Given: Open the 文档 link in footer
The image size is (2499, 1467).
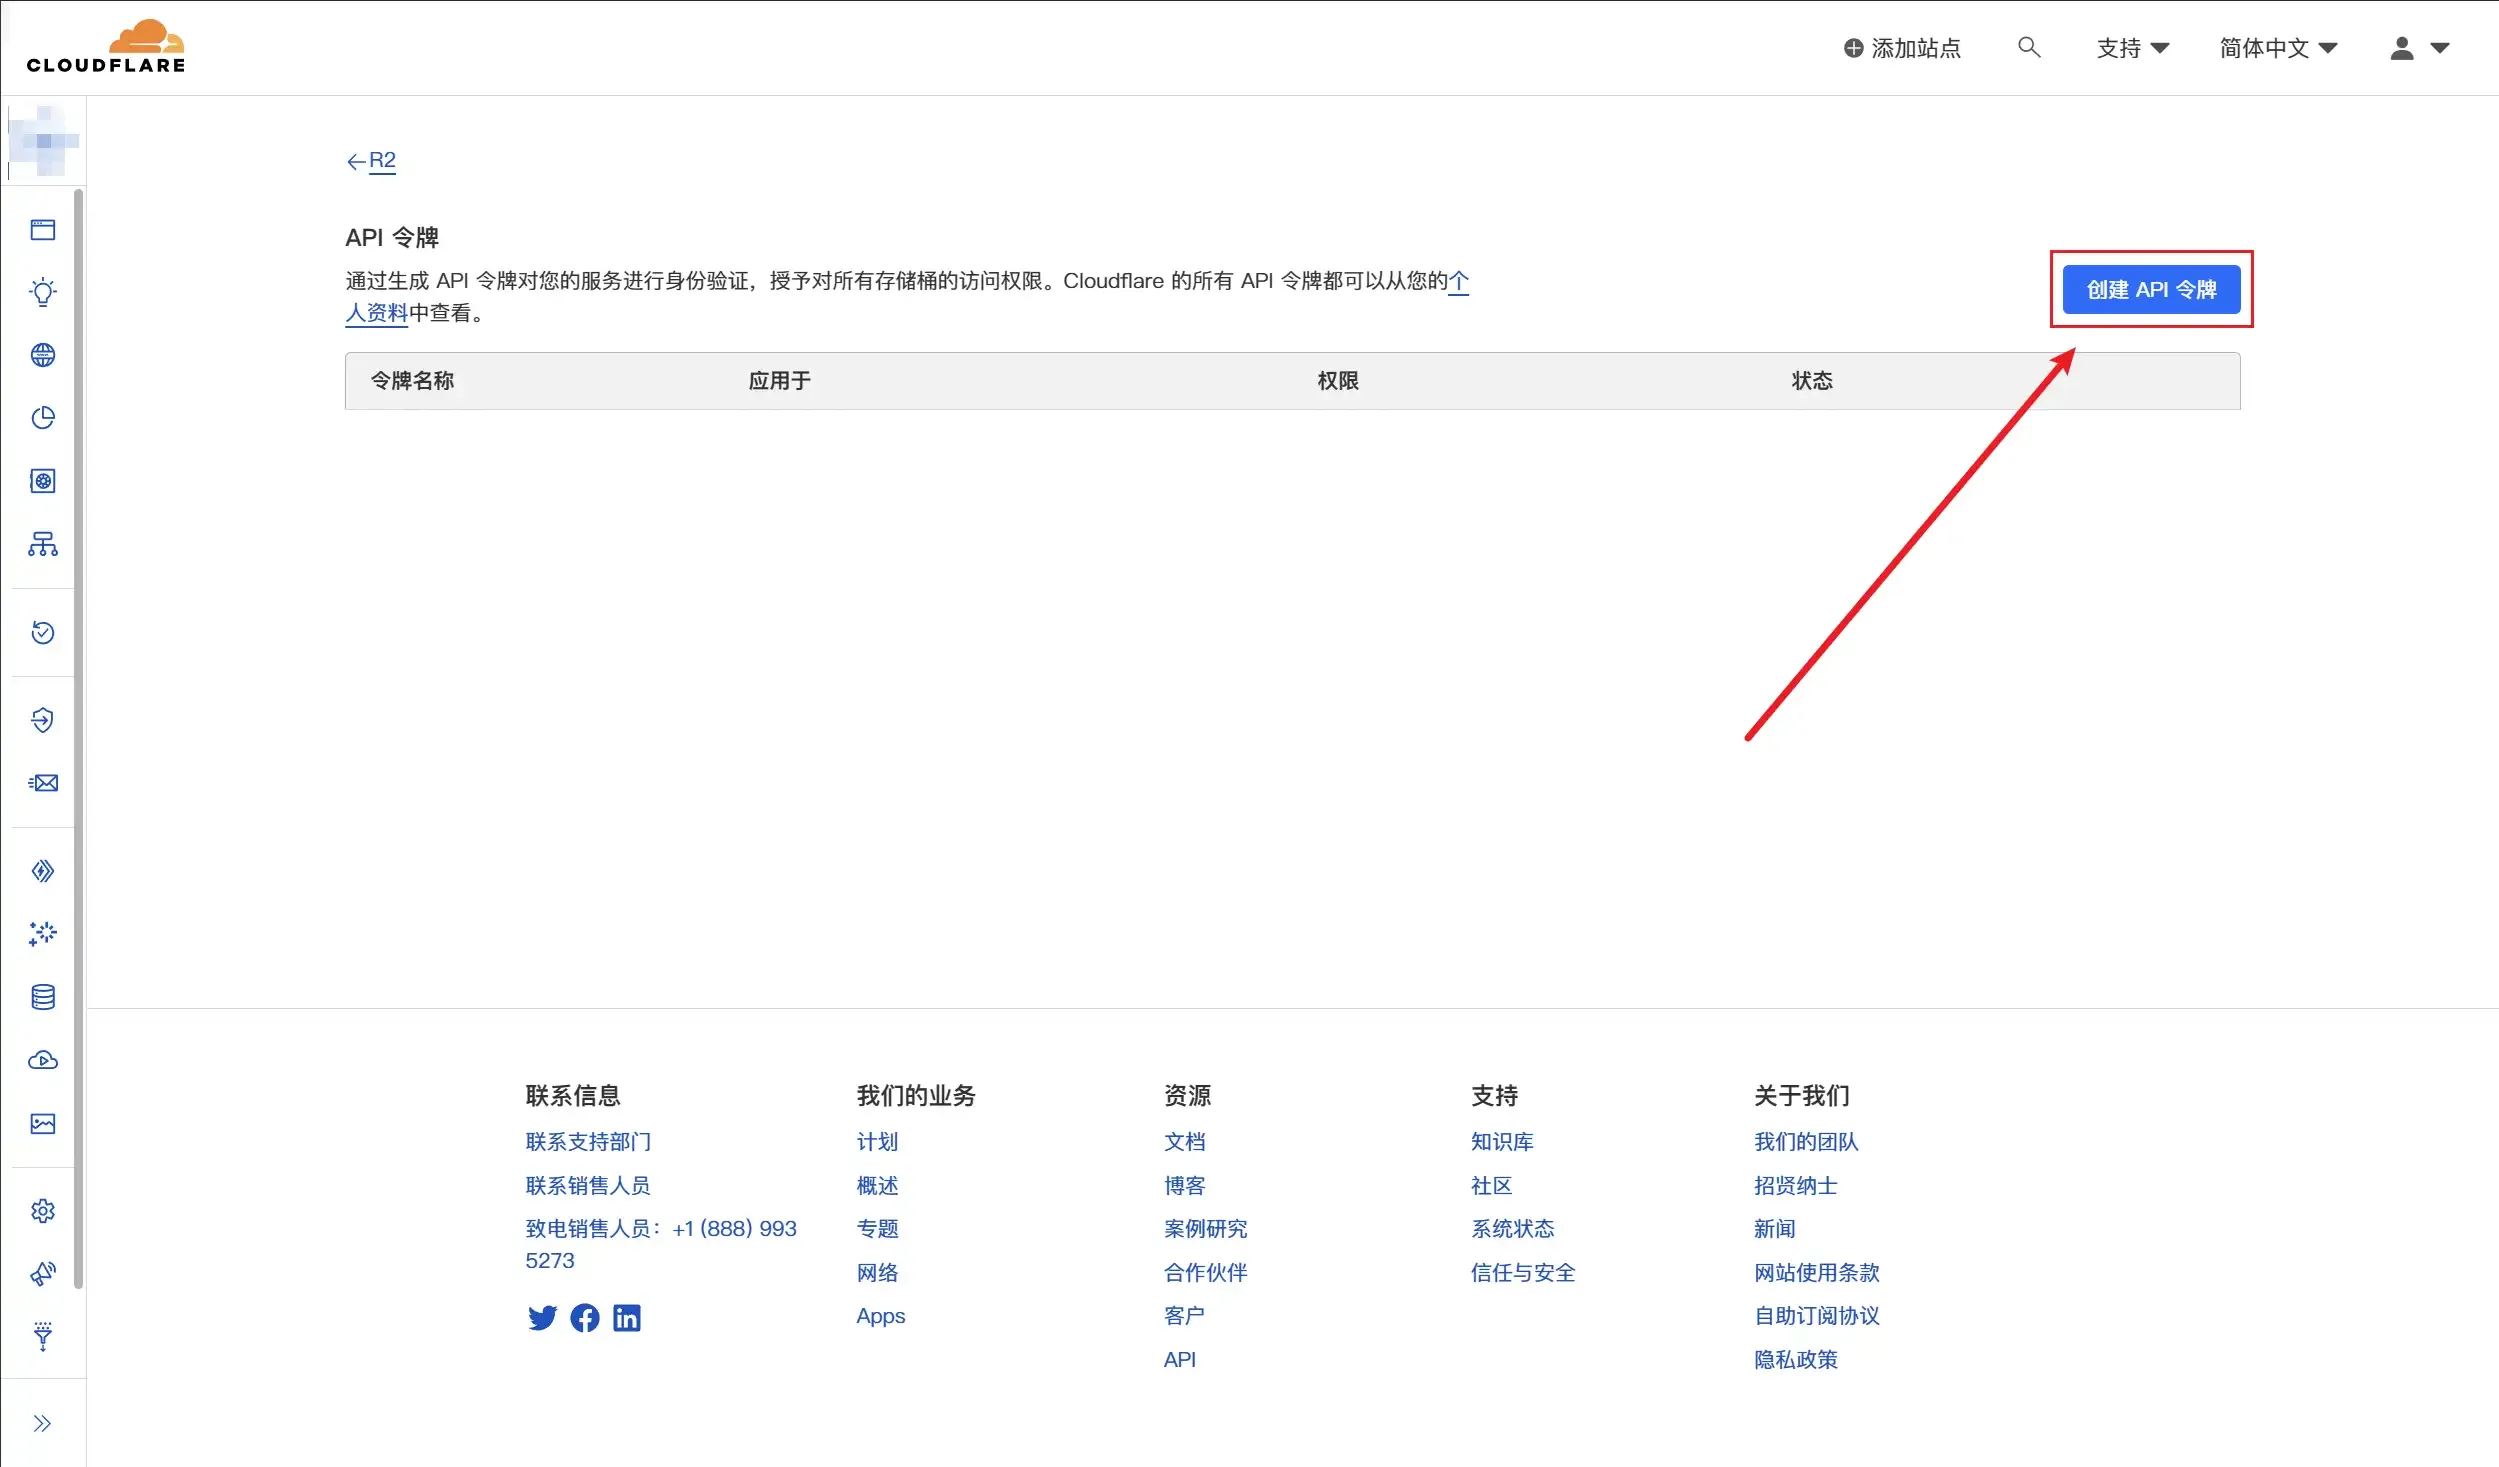Looking at the screenshot, I should (1184, 1142).
